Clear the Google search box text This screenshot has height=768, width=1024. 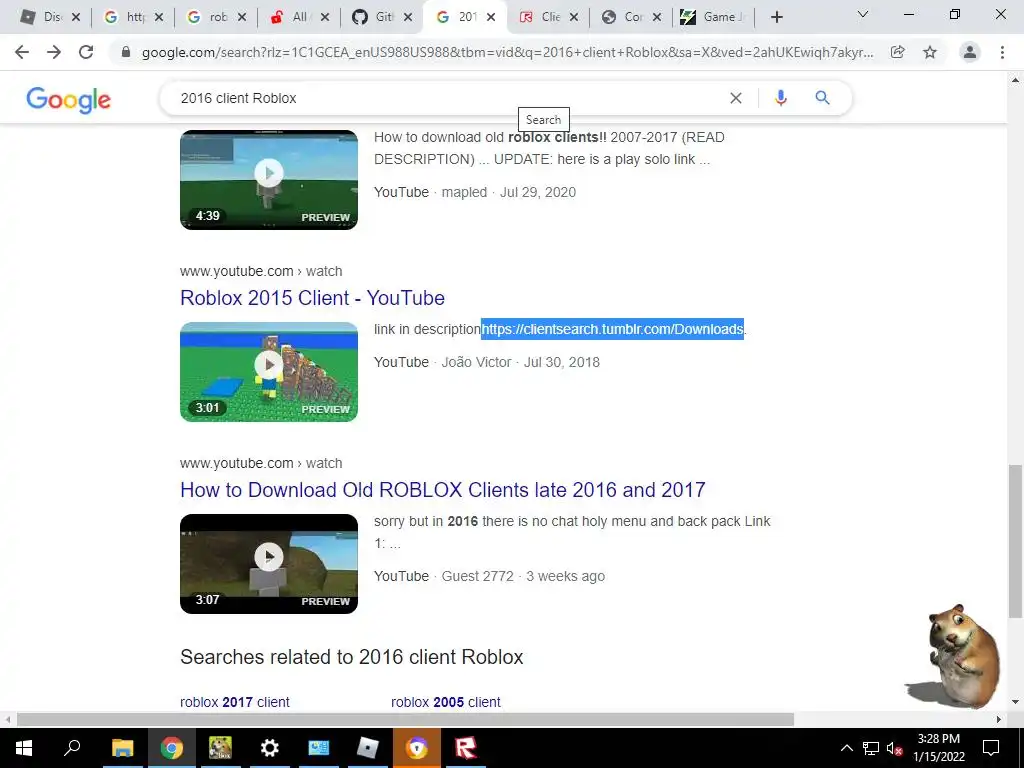tap(735, 98)
